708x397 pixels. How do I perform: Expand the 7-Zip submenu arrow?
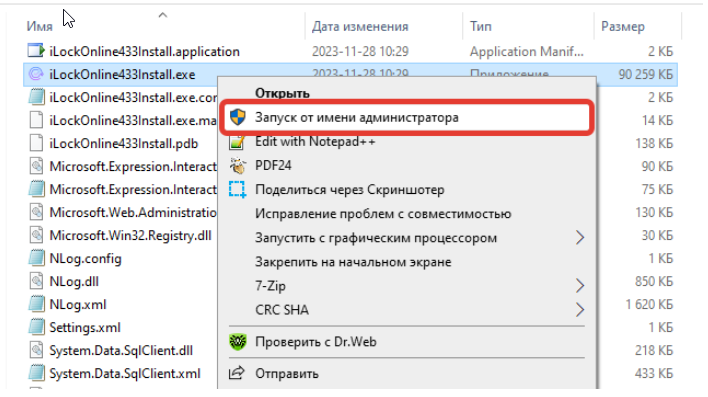[580, 286]
